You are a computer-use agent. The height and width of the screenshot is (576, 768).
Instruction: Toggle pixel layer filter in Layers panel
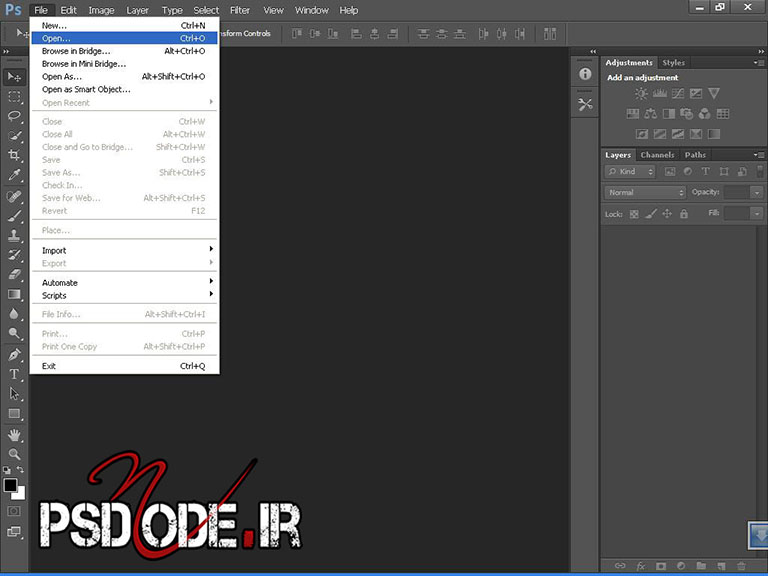pos(670,171)
